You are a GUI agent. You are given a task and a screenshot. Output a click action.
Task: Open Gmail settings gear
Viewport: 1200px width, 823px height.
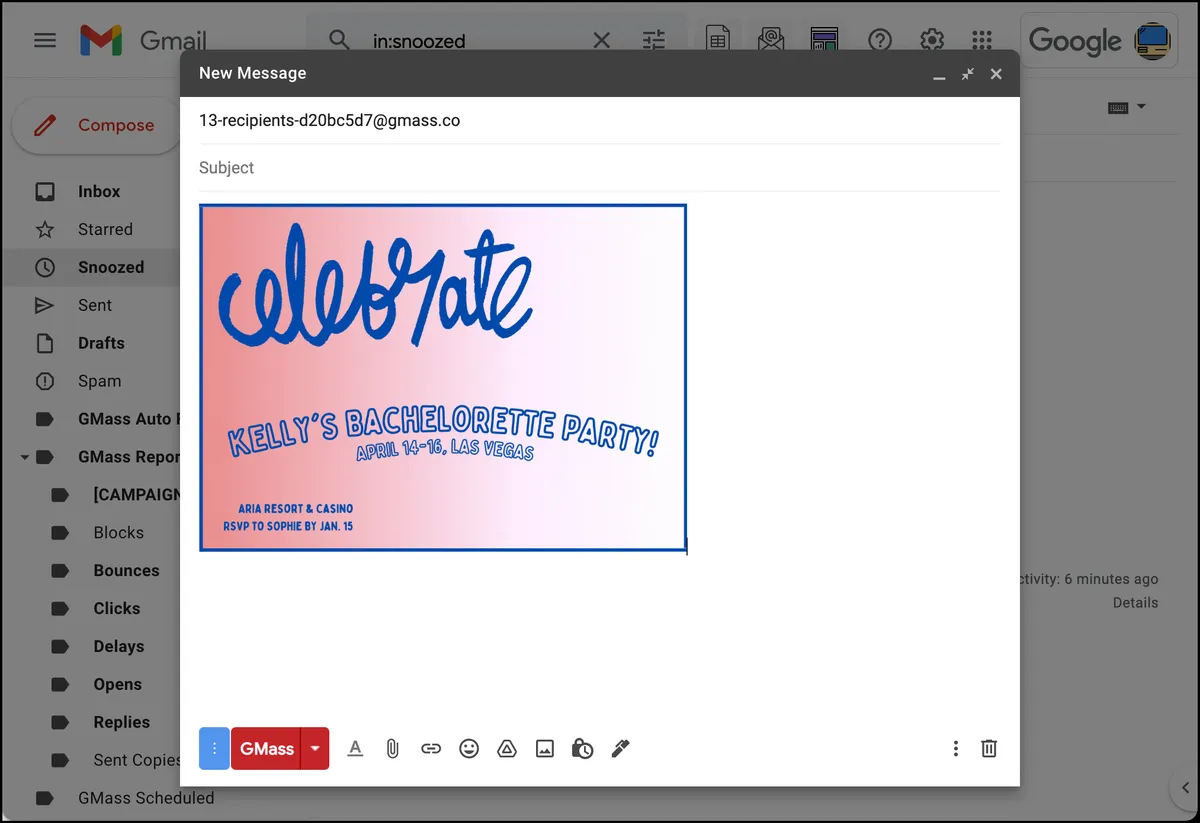pos(932,40)
